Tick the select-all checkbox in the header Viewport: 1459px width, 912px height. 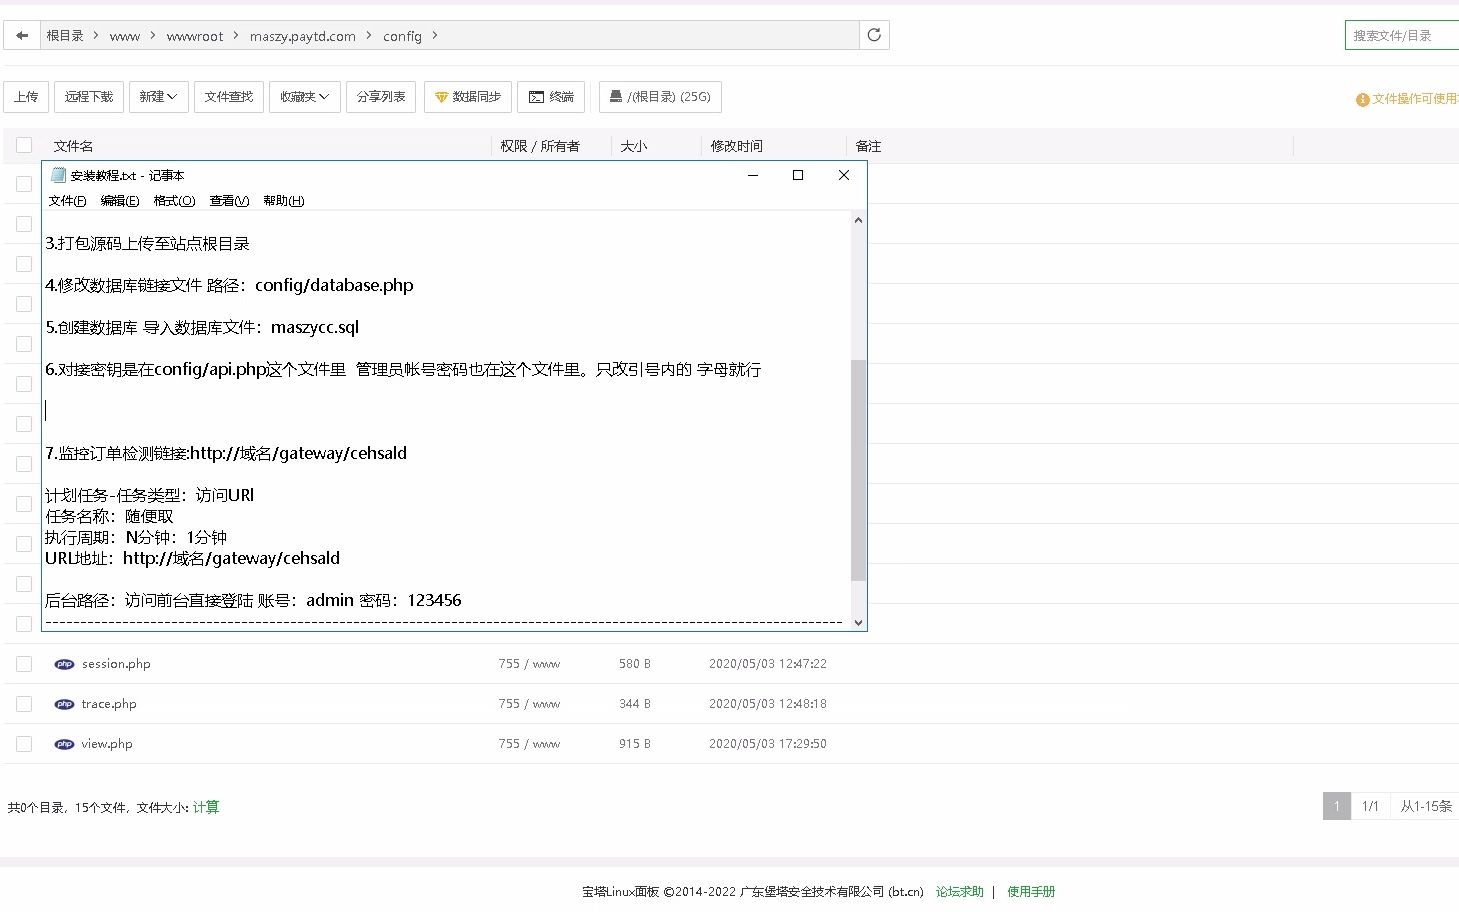tap(24, 145)
